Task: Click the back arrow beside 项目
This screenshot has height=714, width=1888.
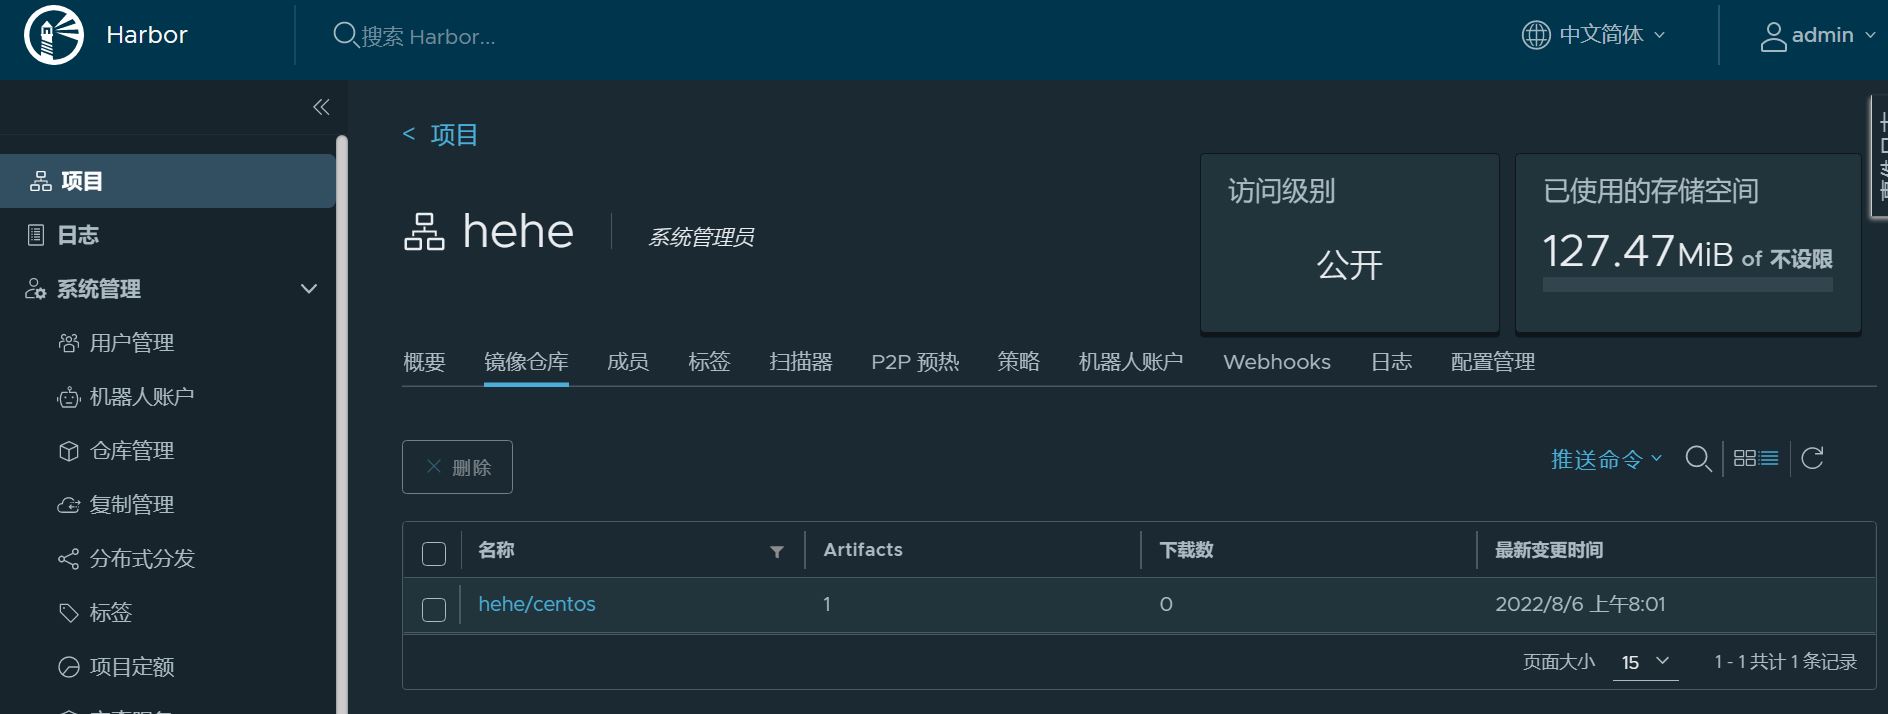Action: click(409, 134)
